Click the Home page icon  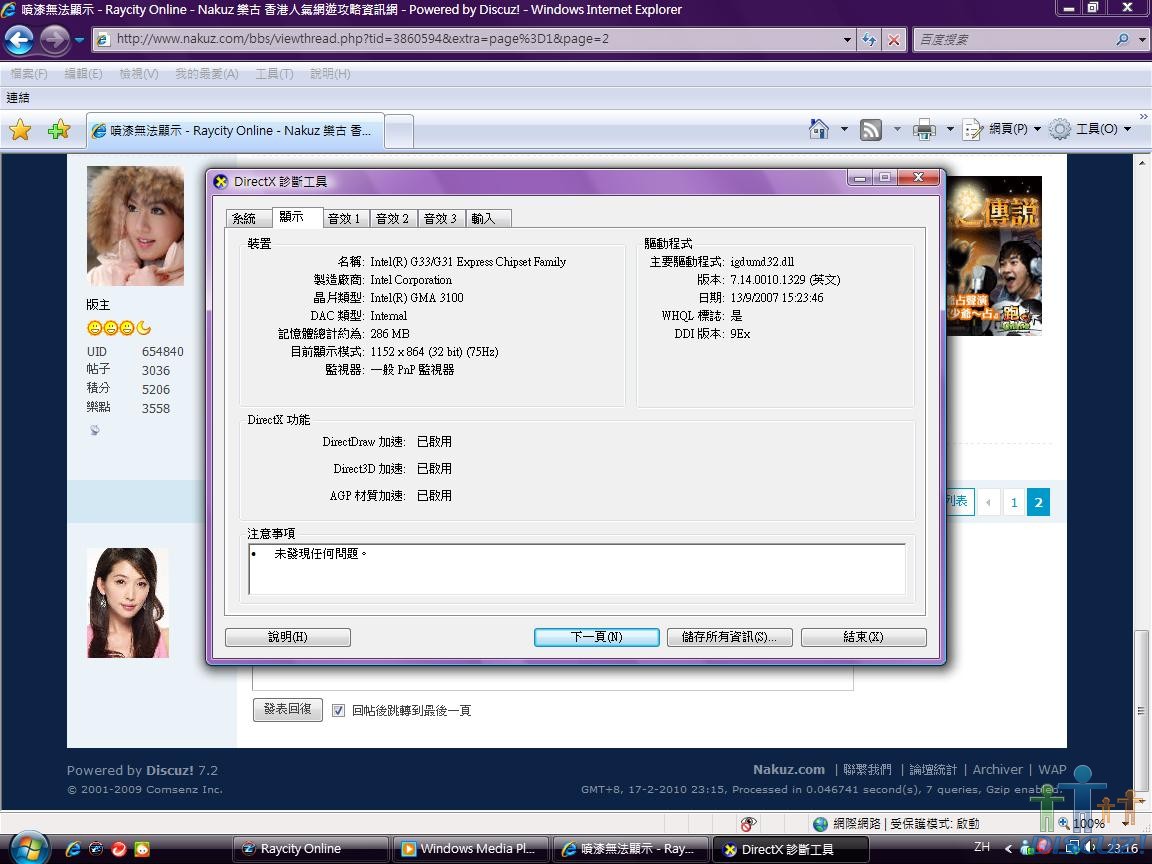pyautogui.click(x=818, y=129)
